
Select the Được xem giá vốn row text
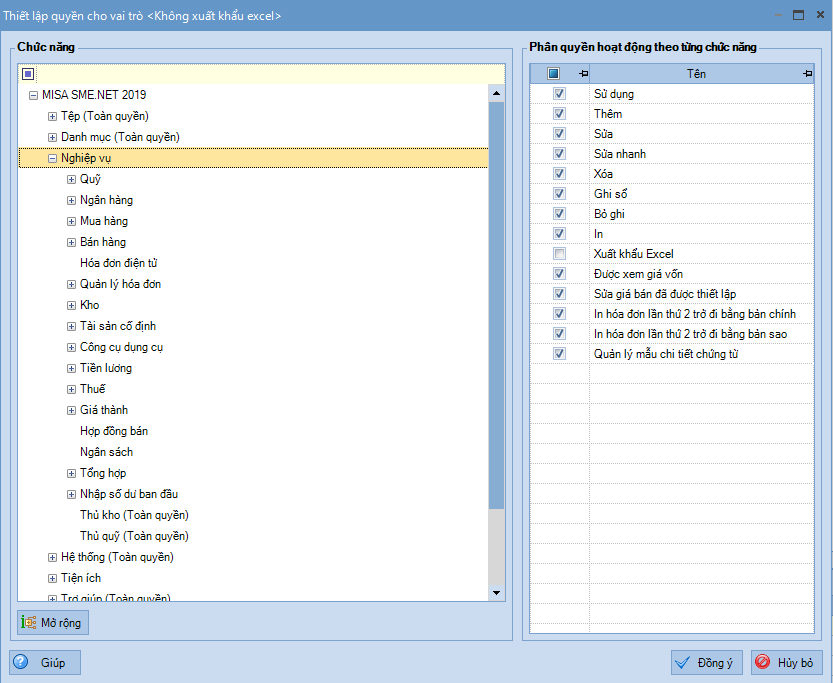(x=638, y=274)
